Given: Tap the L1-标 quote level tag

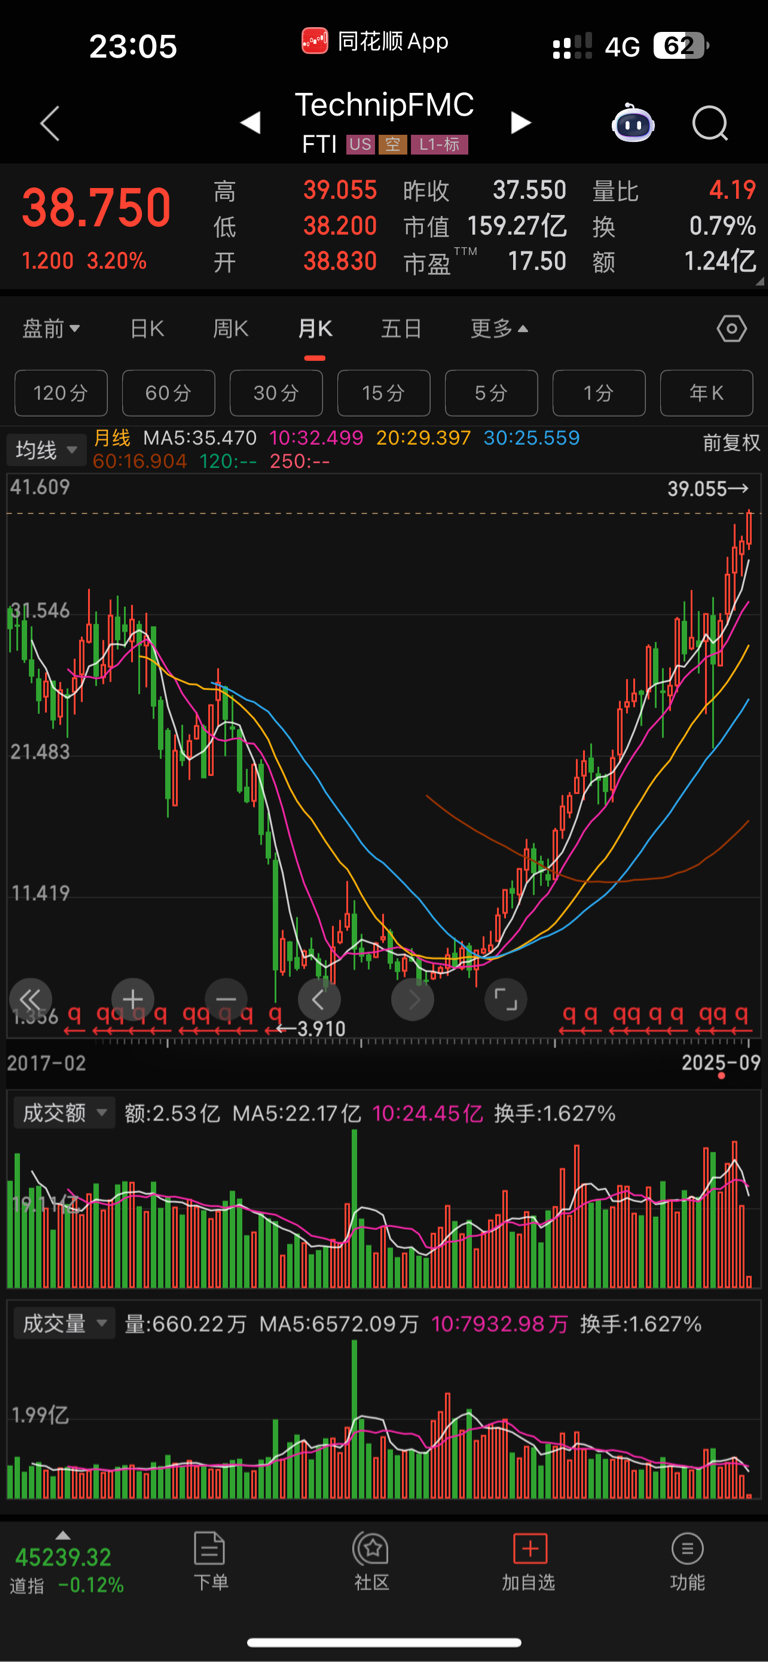Looking at the screenshot, I should coord(440,145).
